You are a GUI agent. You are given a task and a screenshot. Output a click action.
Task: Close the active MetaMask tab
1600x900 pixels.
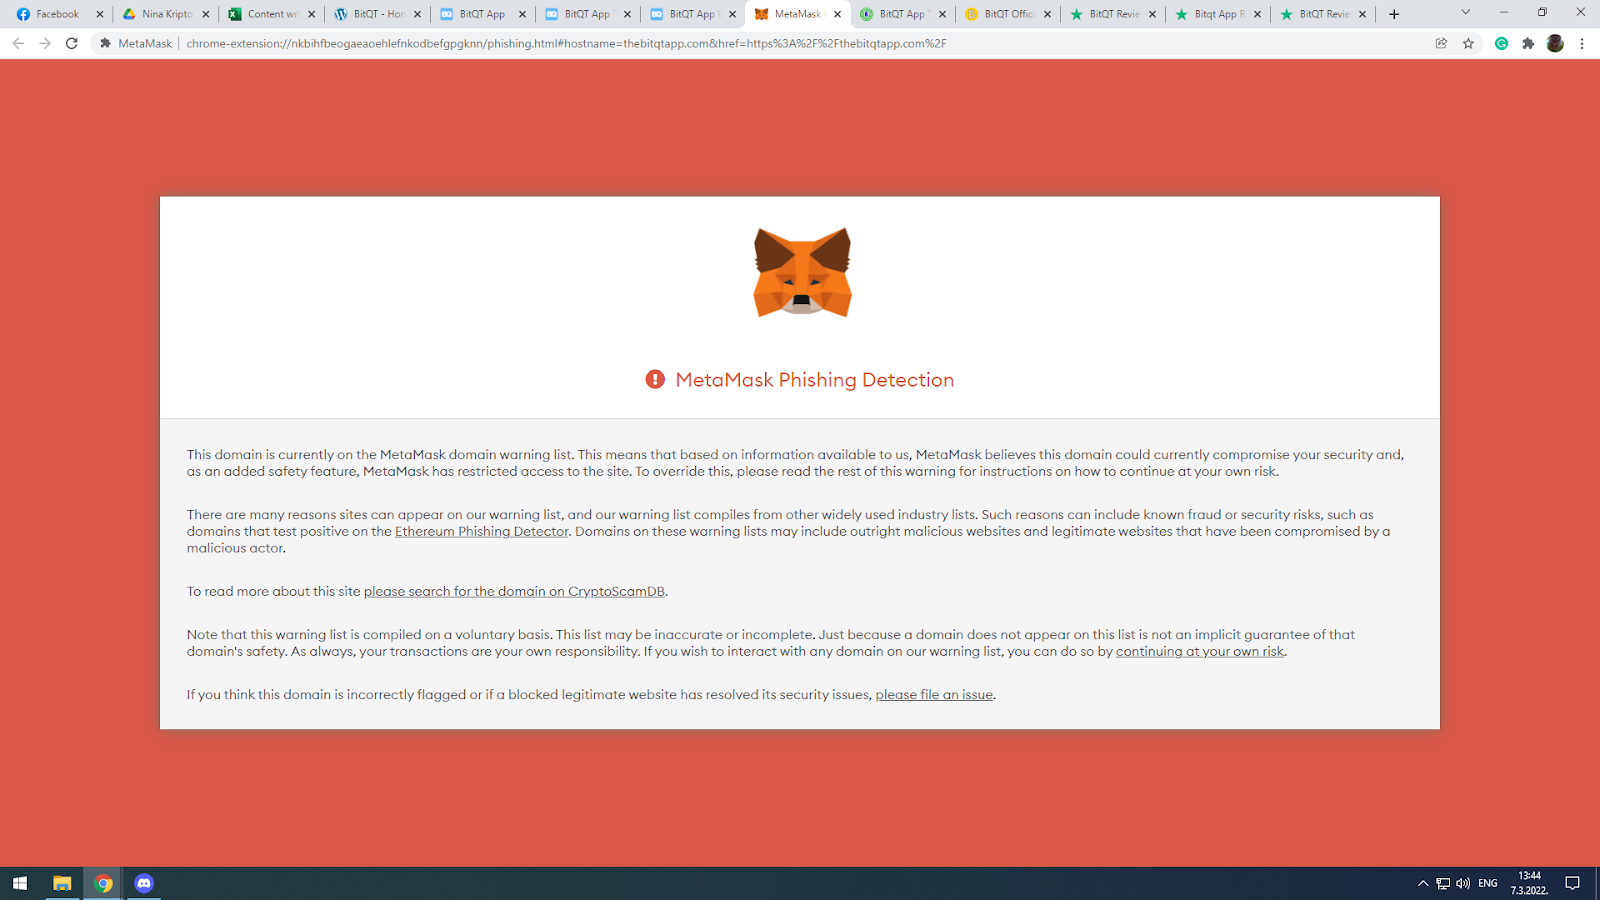coord(837,14)
